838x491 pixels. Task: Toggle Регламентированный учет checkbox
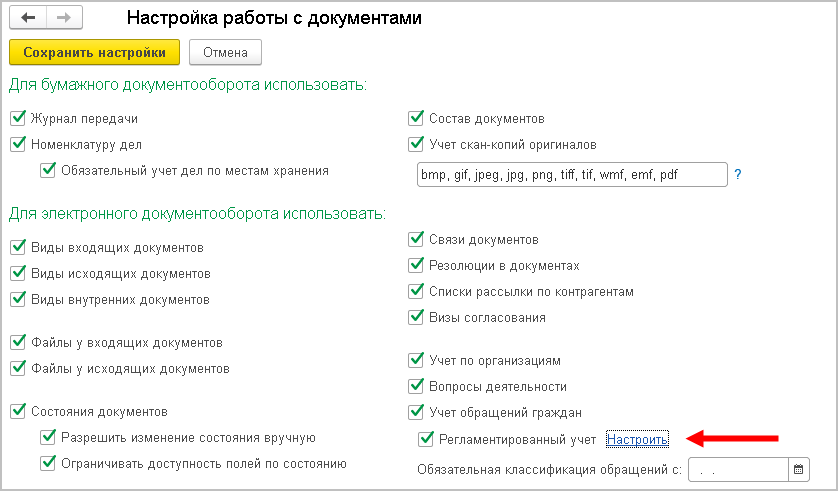click(x=427, y=438)
